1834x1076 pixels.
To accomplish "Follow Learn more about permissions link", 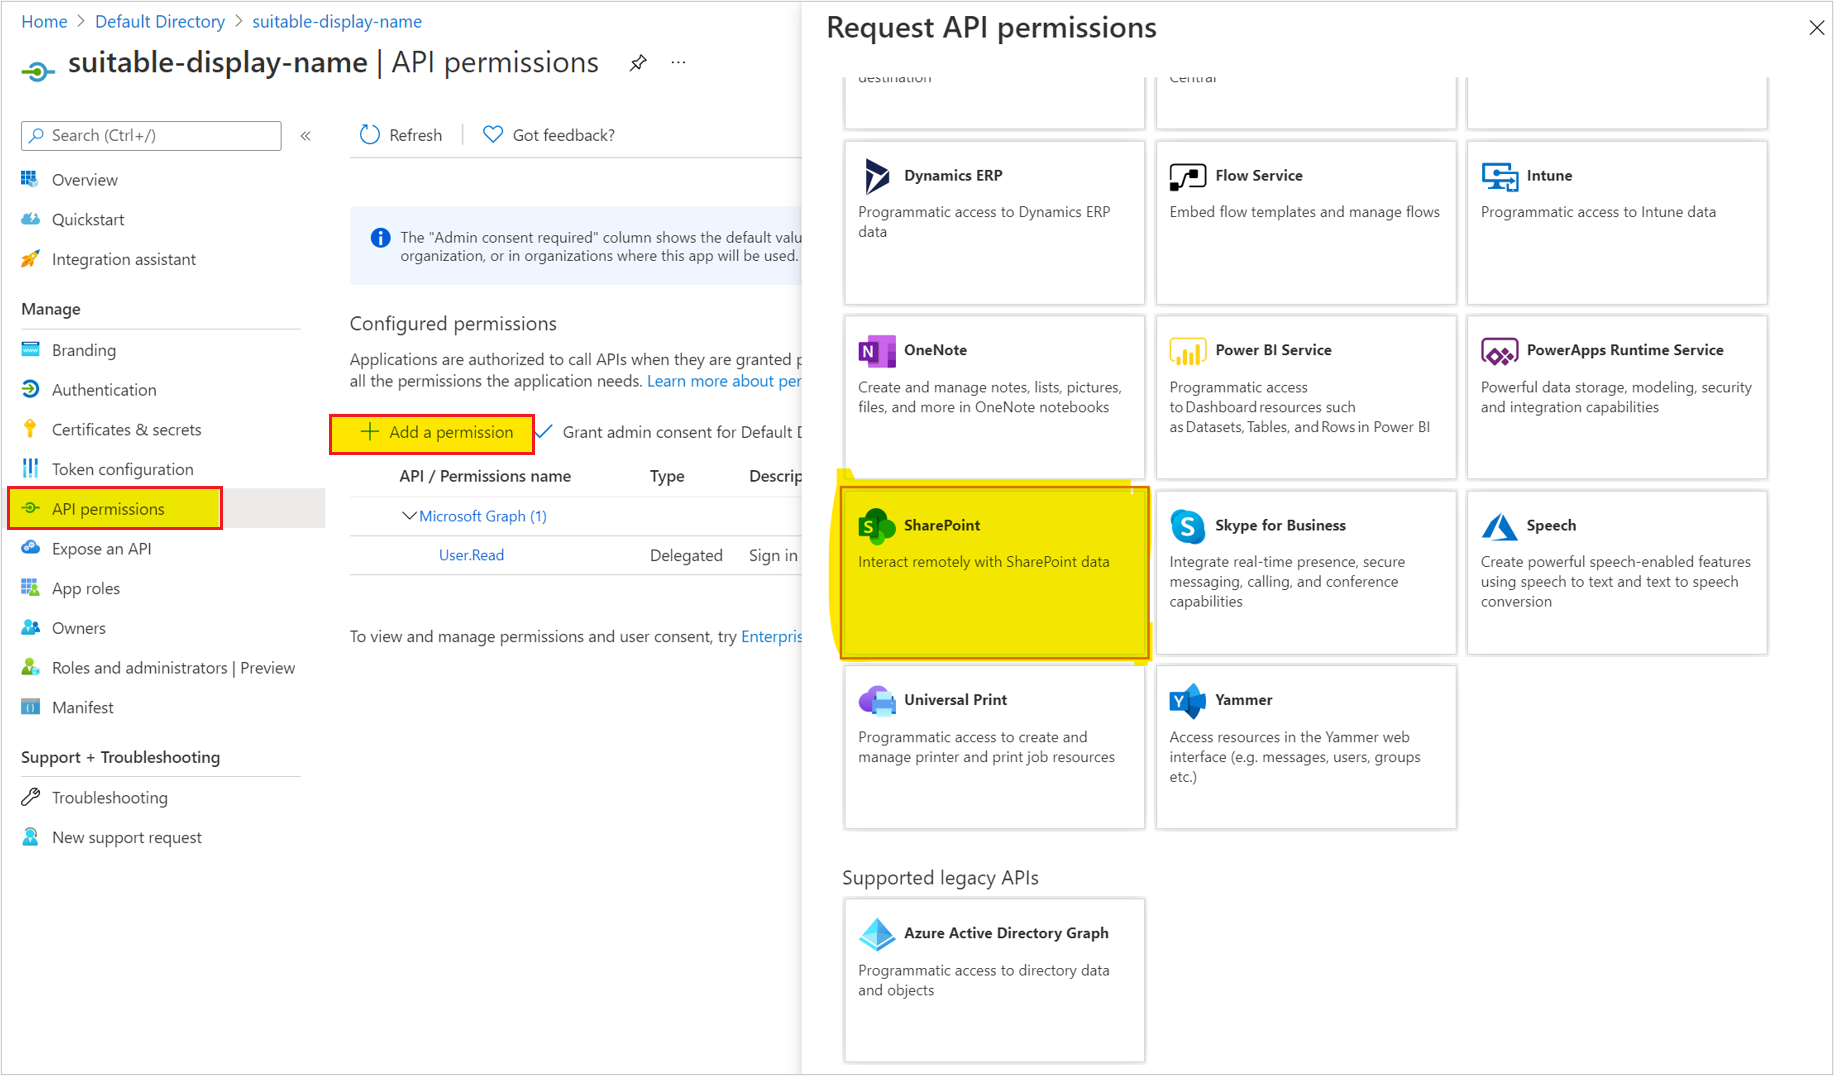I will pos(724,381).
